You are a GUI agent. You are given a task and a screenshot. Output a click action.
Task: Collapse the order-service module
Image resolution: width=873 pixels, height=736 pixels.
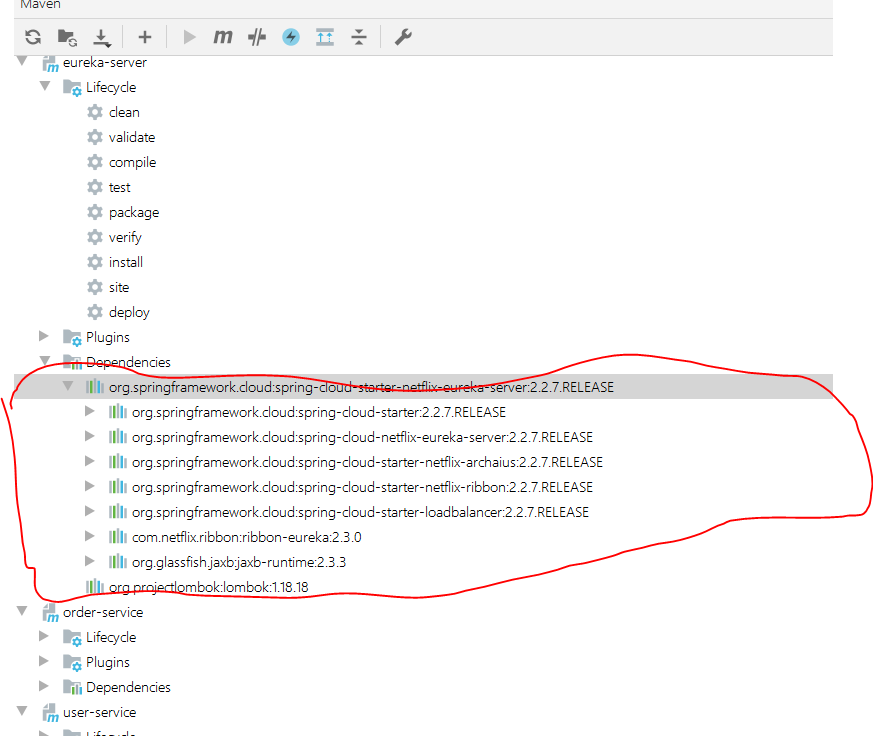pyautogui.click(x=22, y=611)
